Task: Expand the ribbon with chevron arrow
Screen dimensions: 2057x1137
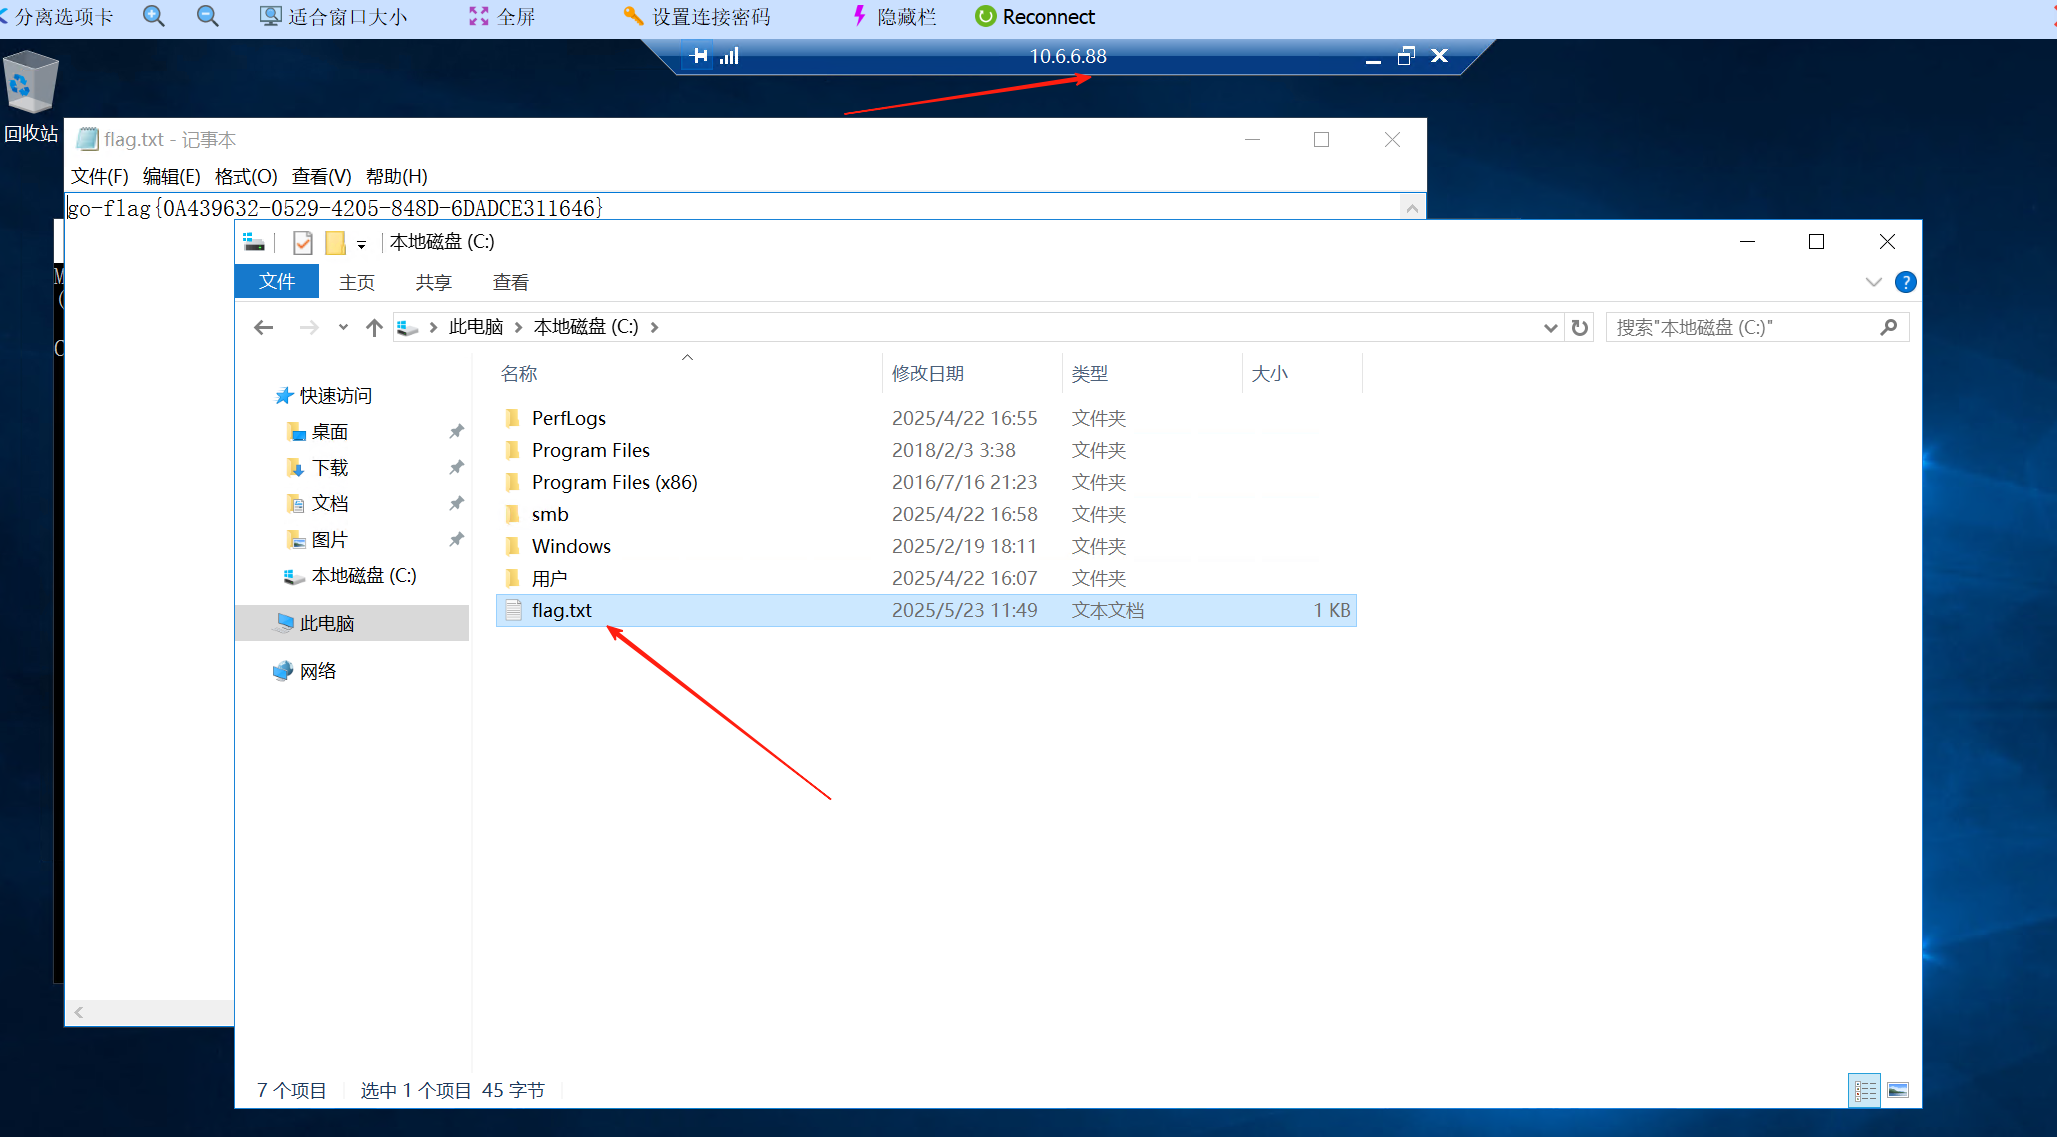Action: pos(1873,282)
